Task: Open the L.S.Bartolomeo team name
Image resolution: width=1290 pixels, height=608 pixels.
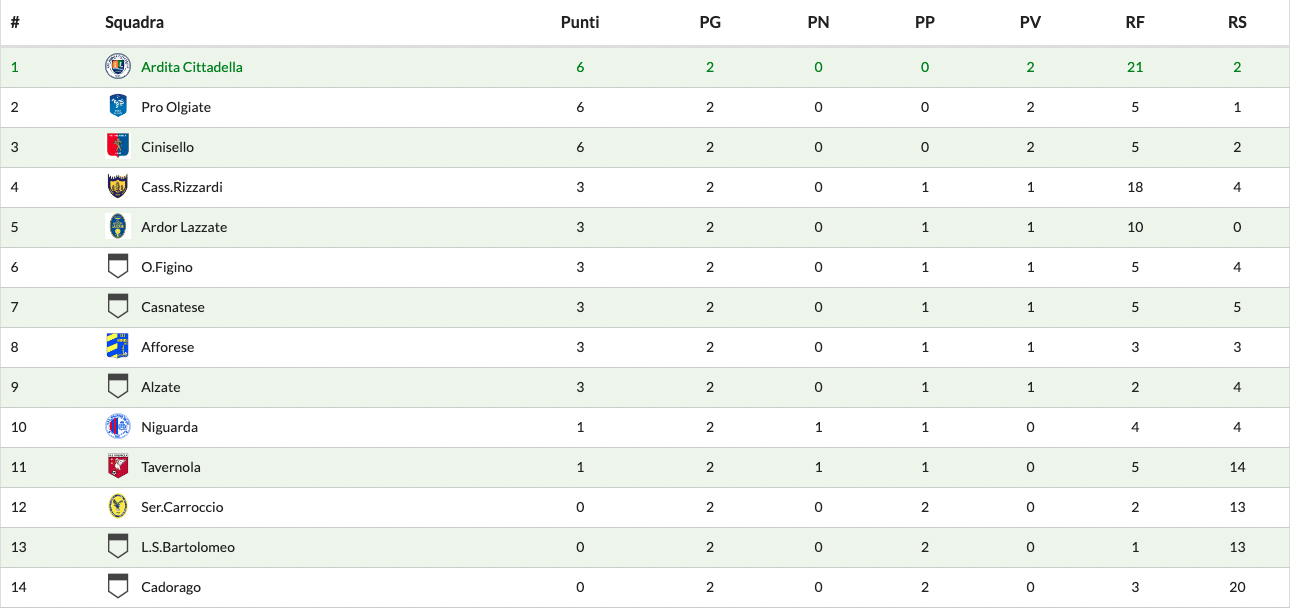Action: [188, 547]
